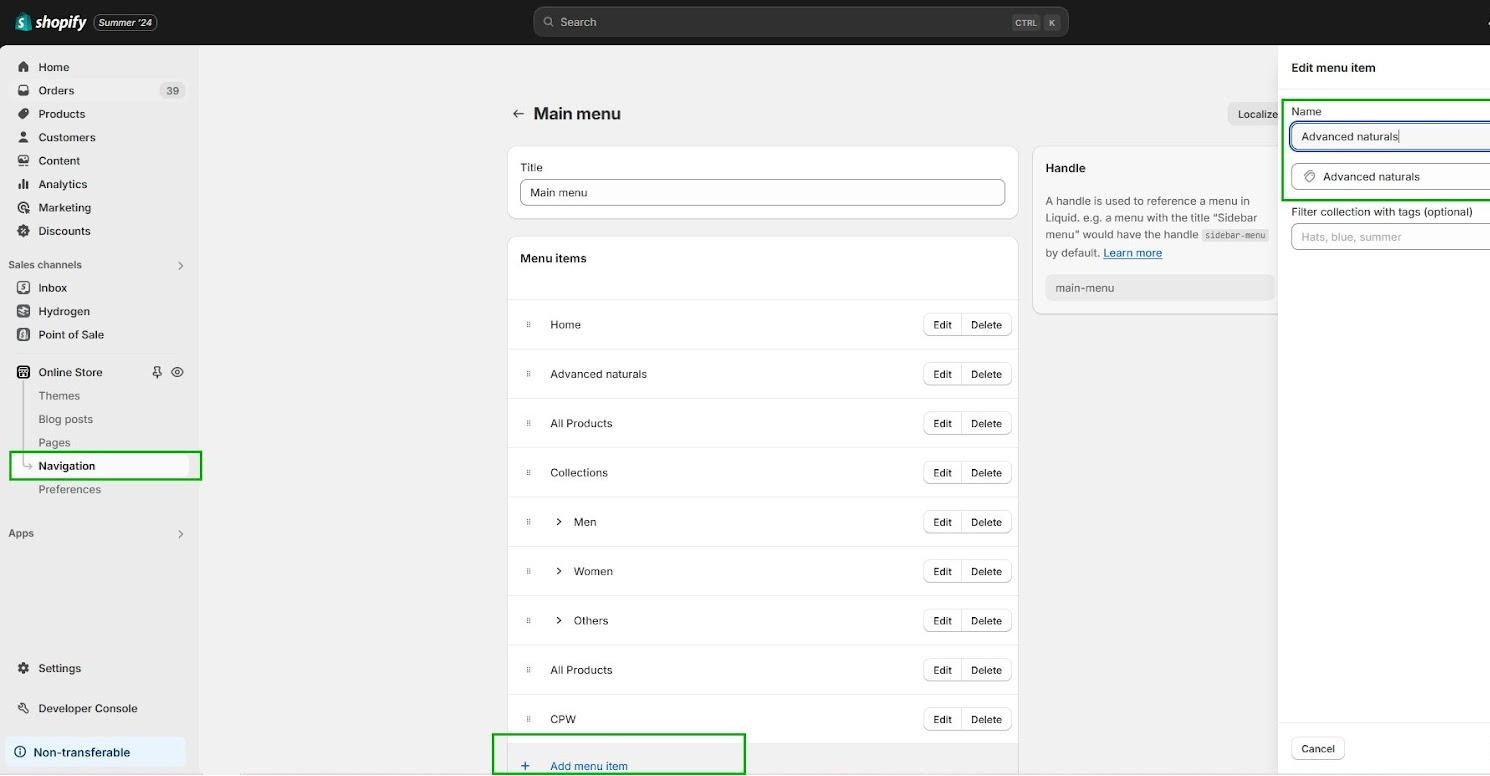The width and height of the screenshot is (1490, 776).
Task: Expand the Others menu item chevron
Action: (559, 621)
